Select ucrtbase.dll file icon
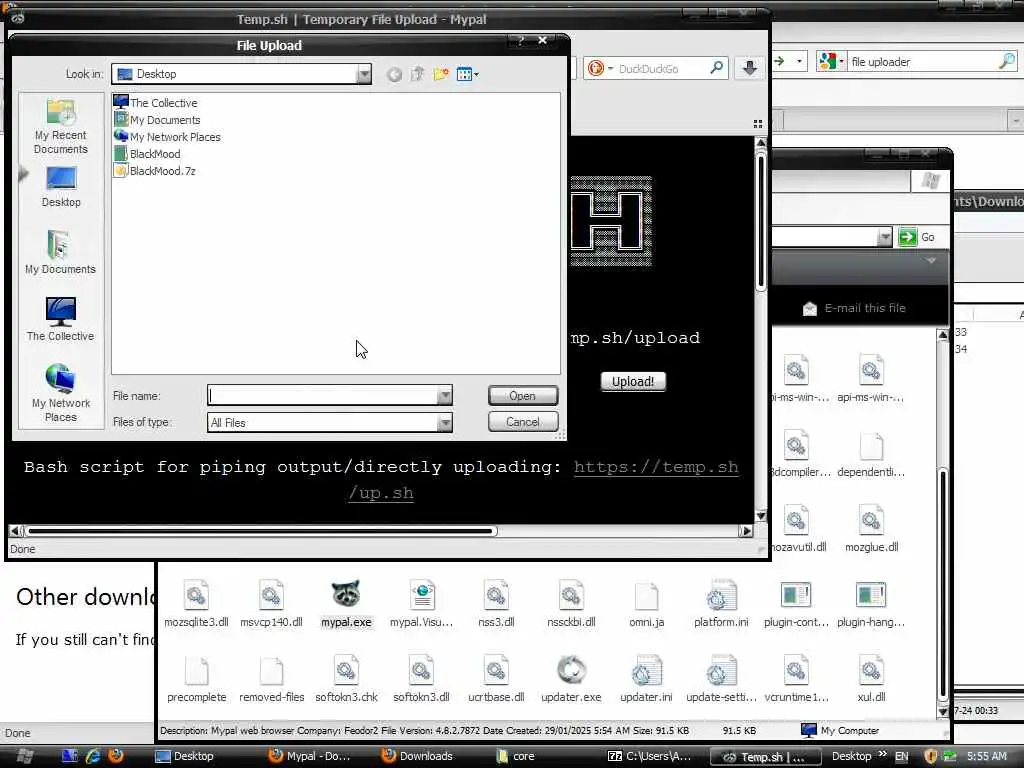The width and height of the screenshot is (1024, 768). click(x=496, y=679)
